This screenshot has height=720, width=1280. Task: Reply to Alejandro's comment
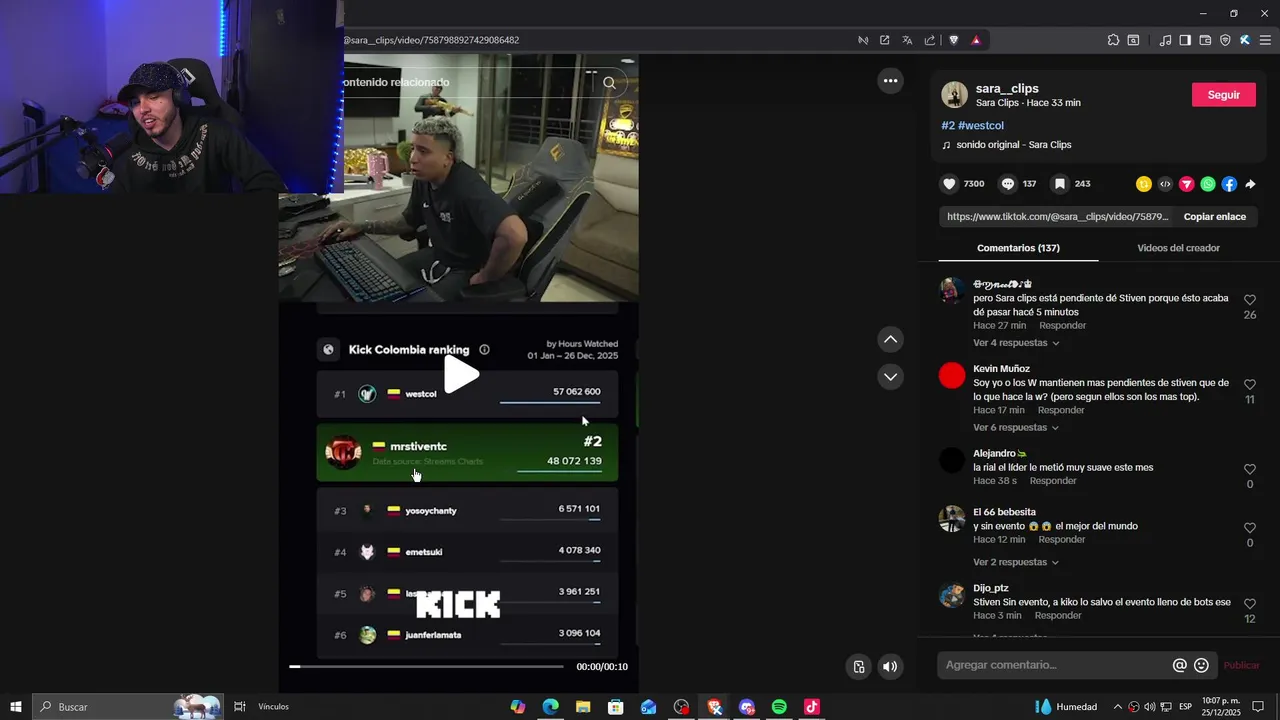click(x=1053, y=481)
